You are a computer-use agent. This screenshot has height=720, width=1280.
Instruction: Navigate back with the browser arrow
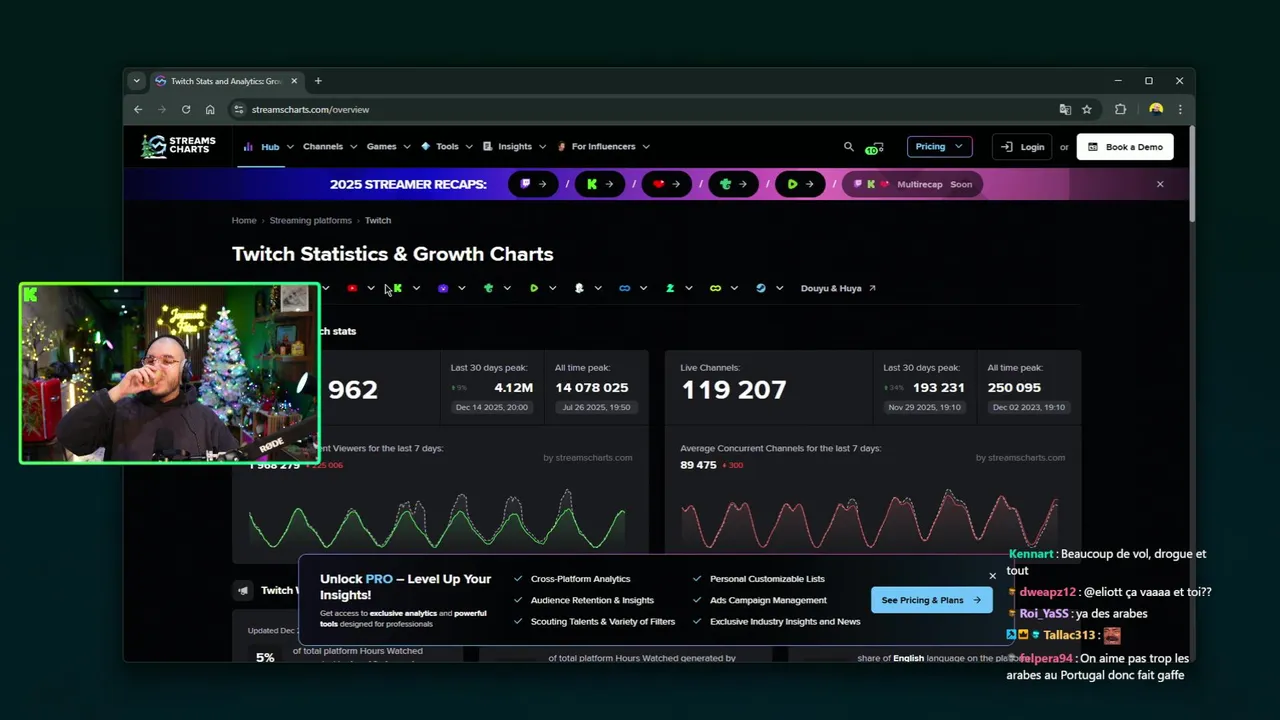coord(138,109)
